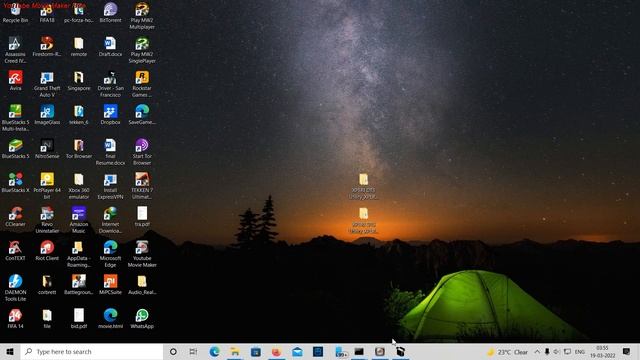Show hidden system tray icons
This screenshot has width=640, height=360.
pos(537,352)
